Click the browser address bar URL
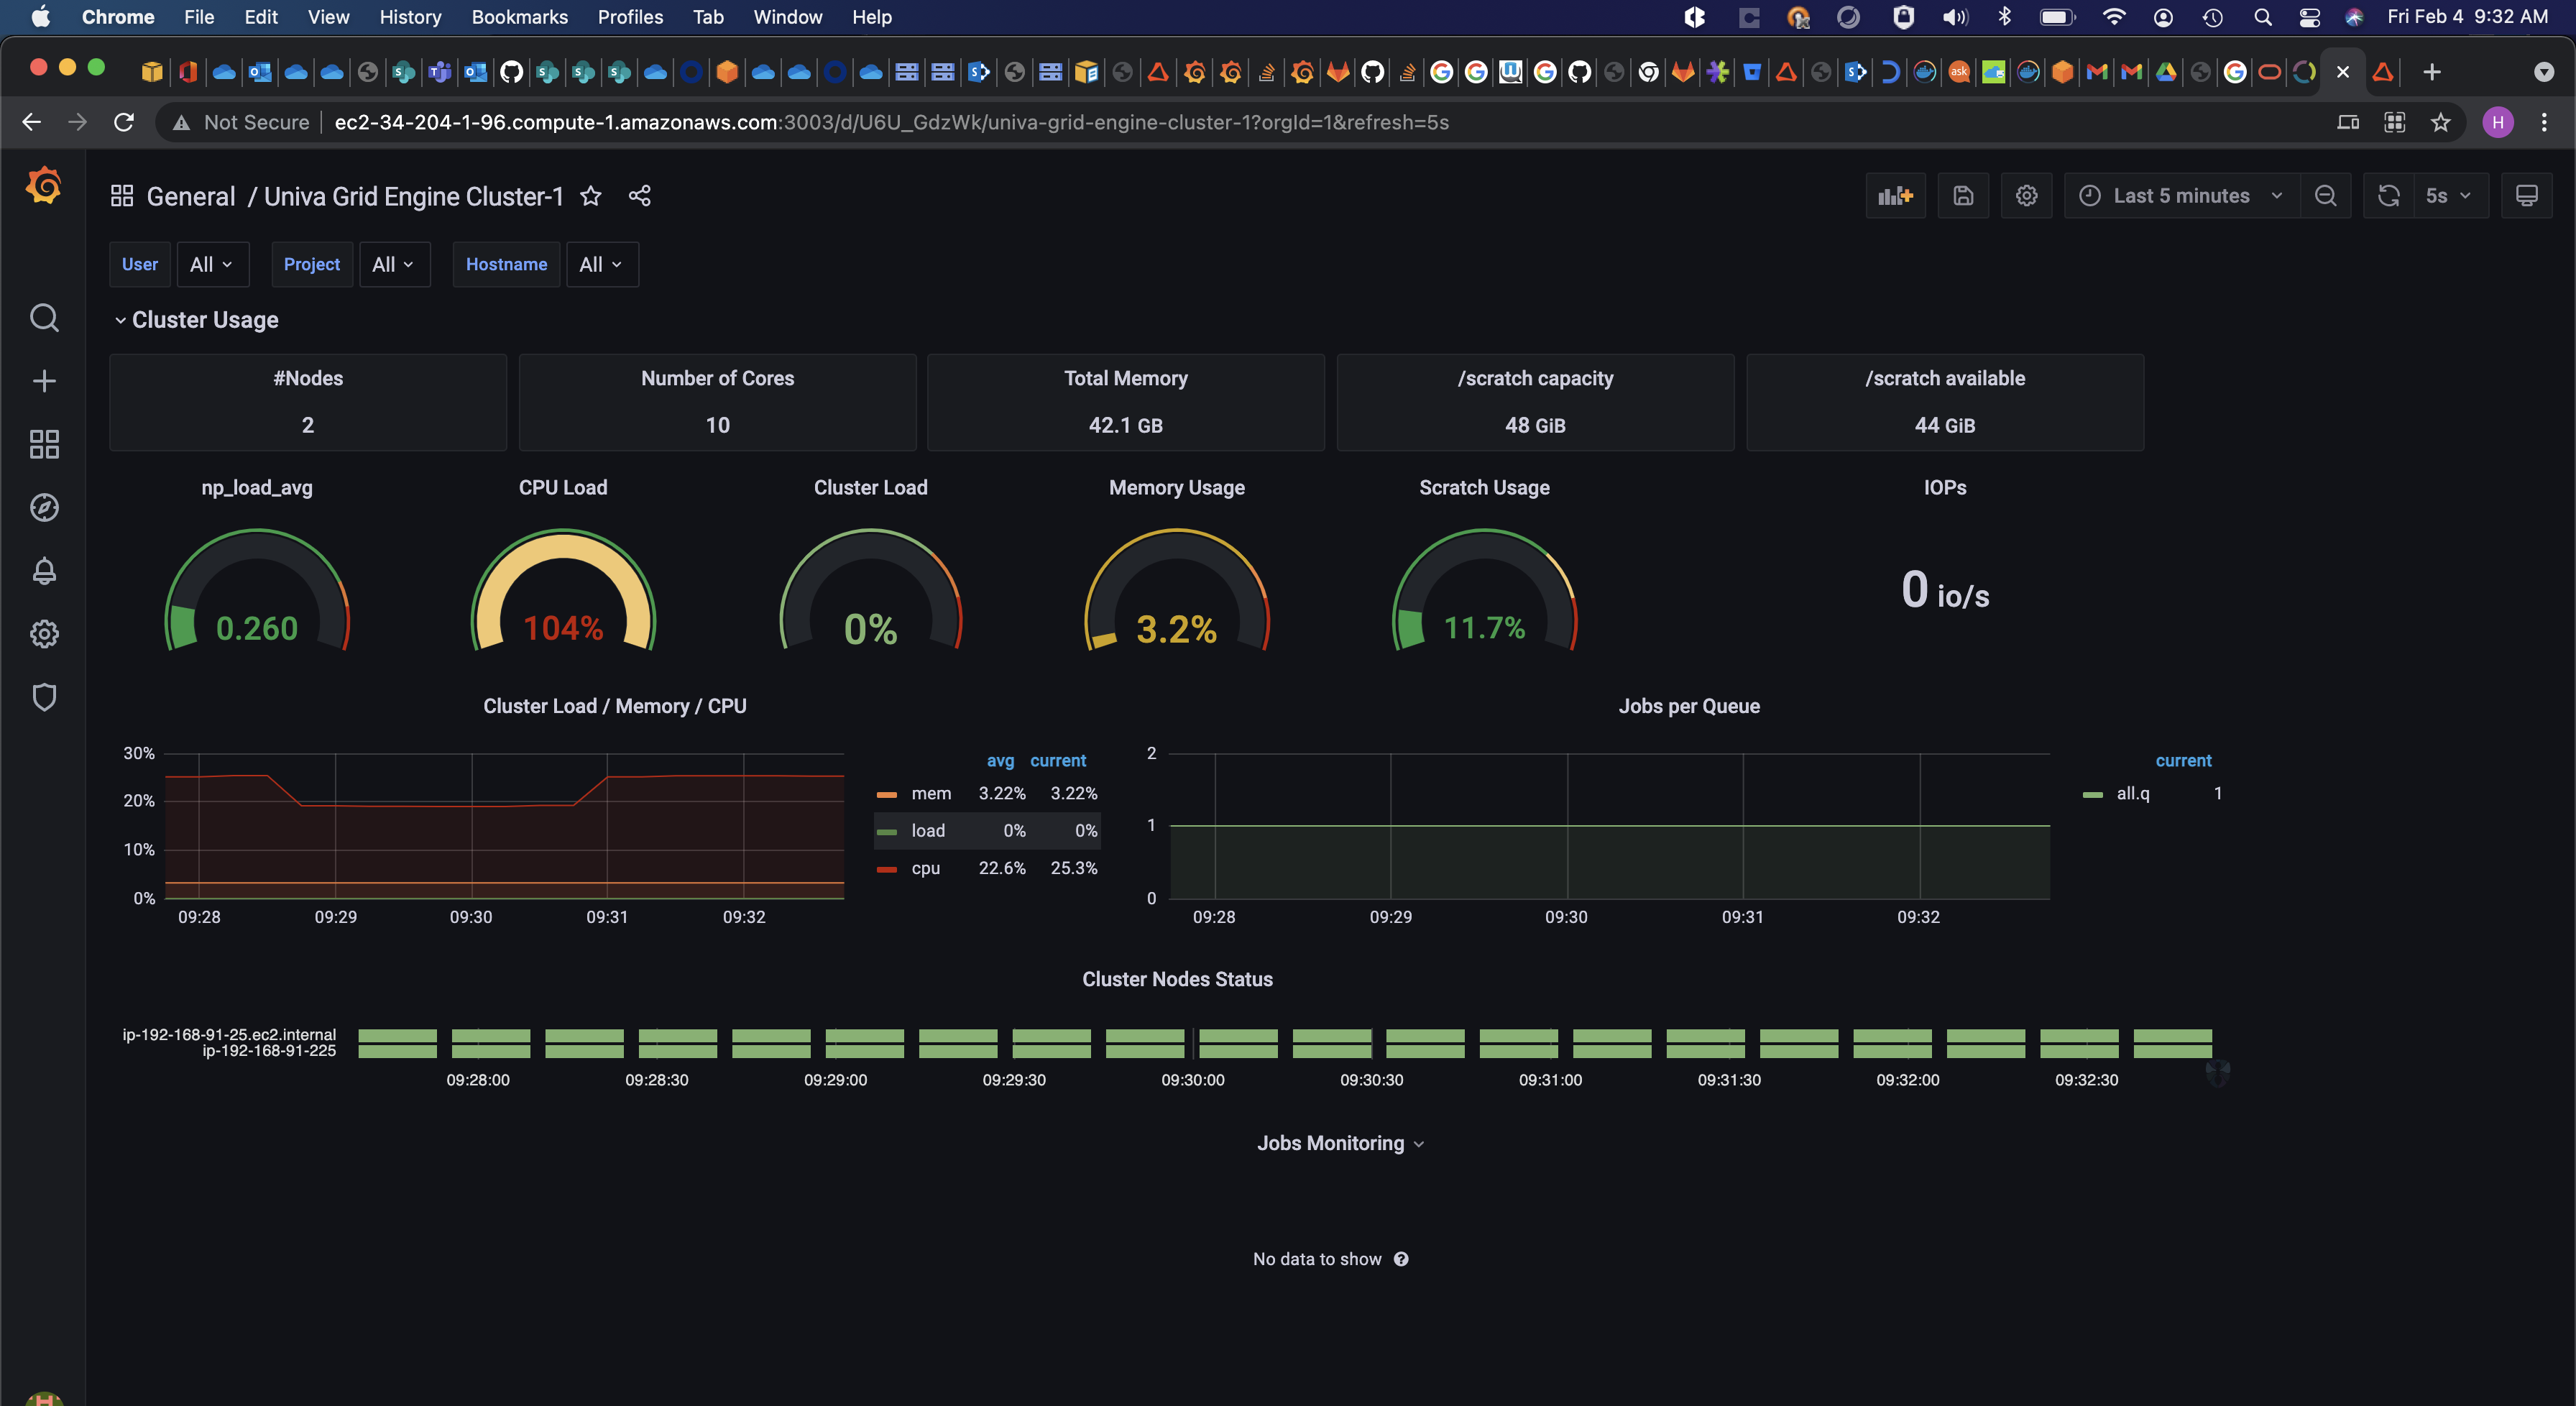 coord(891,122)
